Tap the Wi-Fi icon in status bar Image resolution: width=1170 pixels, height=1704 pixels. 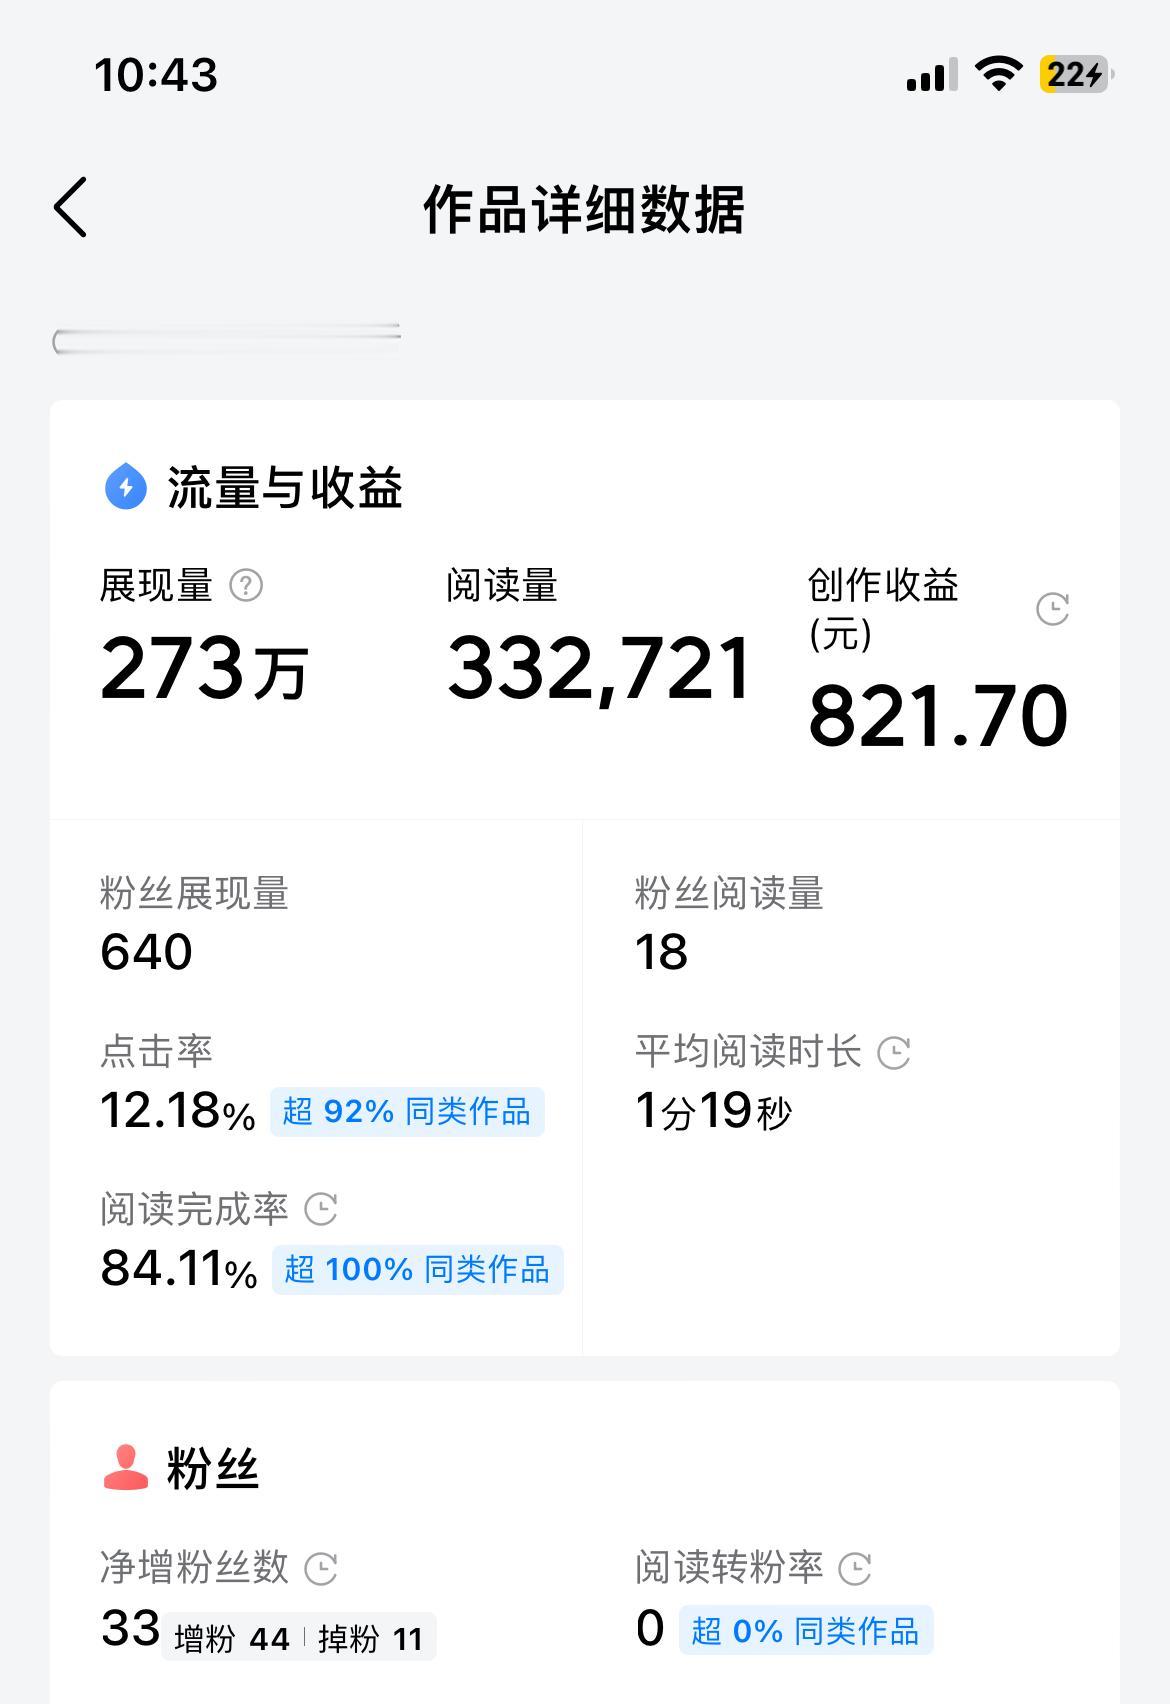[x=998, y=74]
